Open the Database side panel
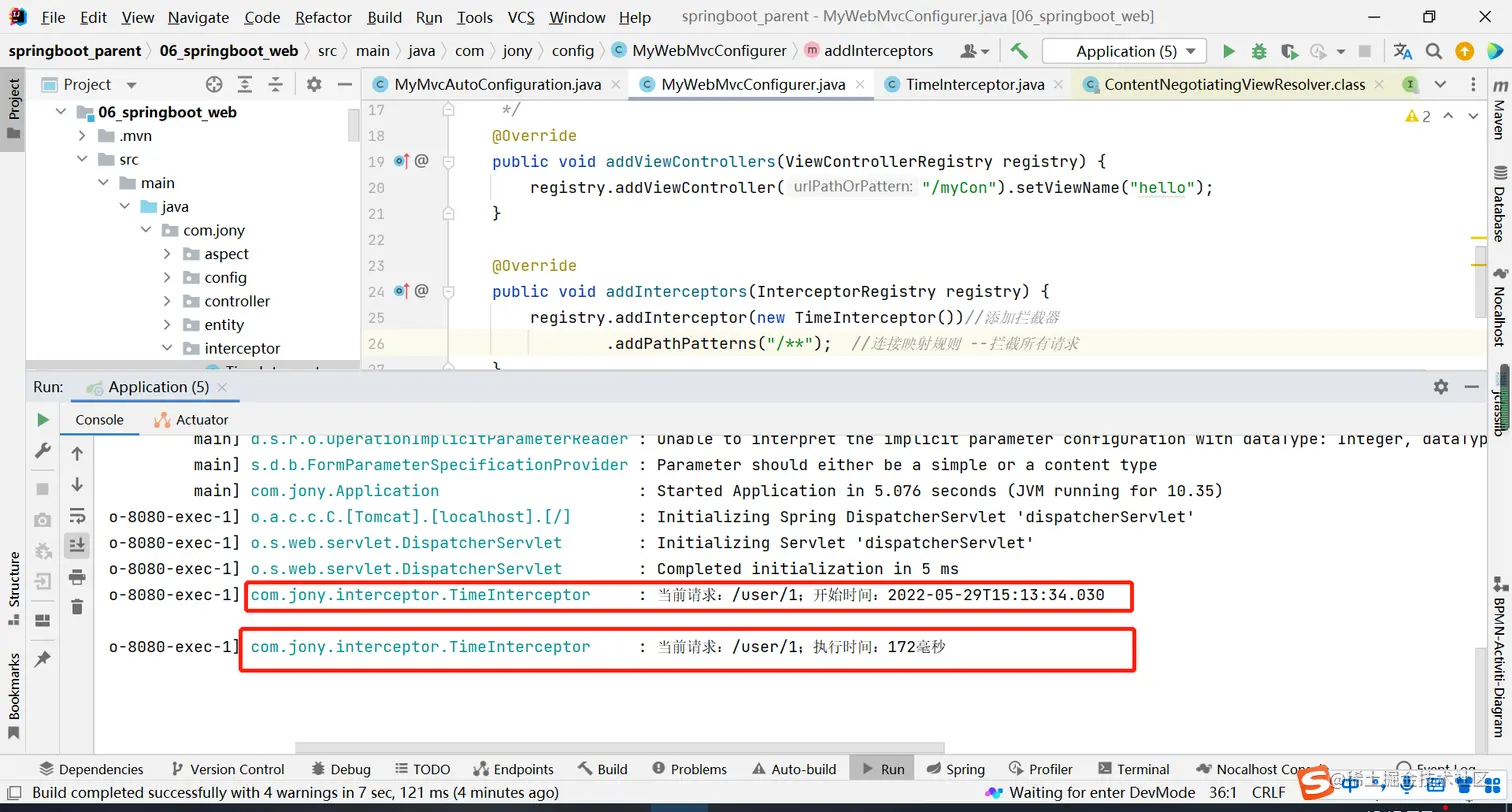 (x=1499, y=205)
